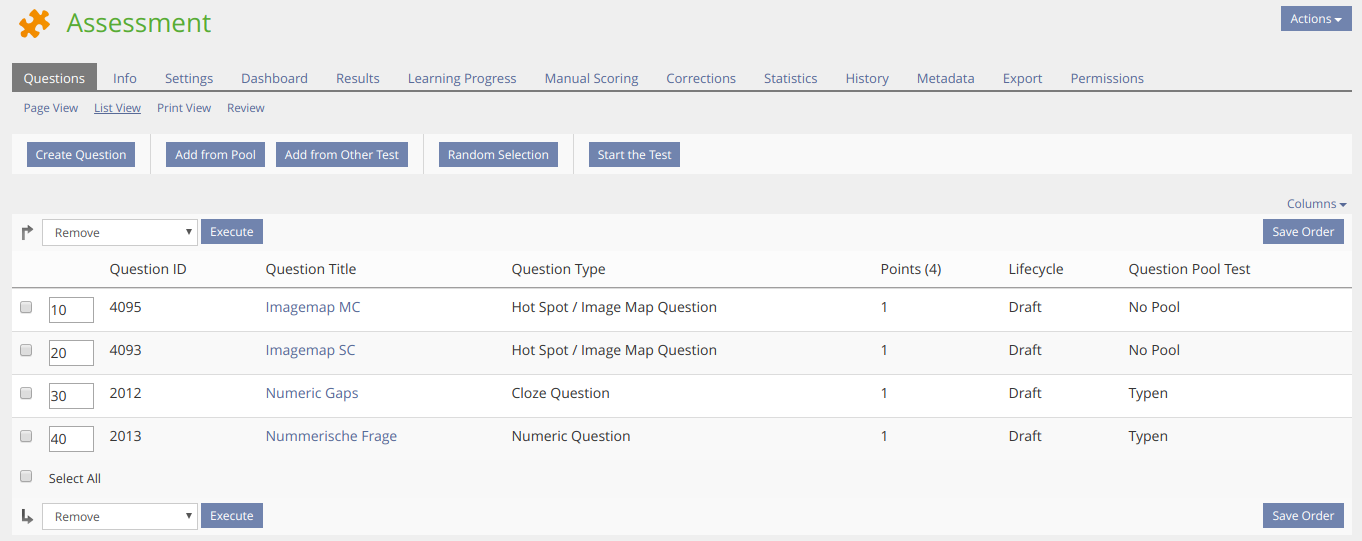
Task: Tick the checkbox for Imagemap MC question
Action: pyautogui.click(x=27, y=308)
